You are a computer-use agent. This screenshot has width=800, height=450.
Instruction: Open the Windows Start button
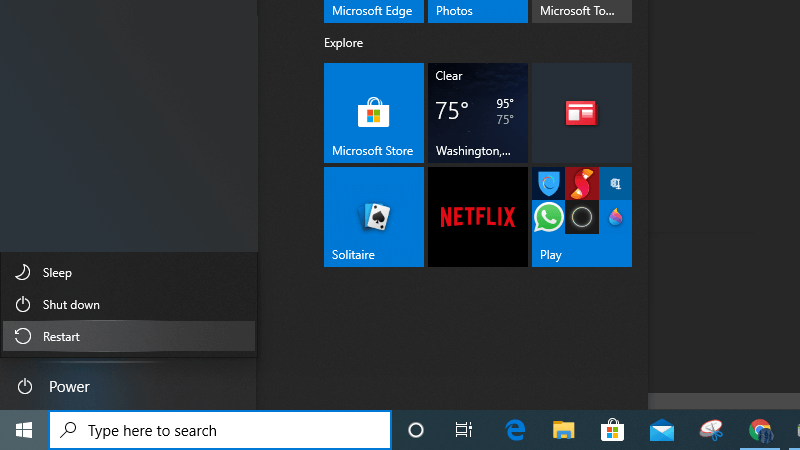(x=24, y=430)
